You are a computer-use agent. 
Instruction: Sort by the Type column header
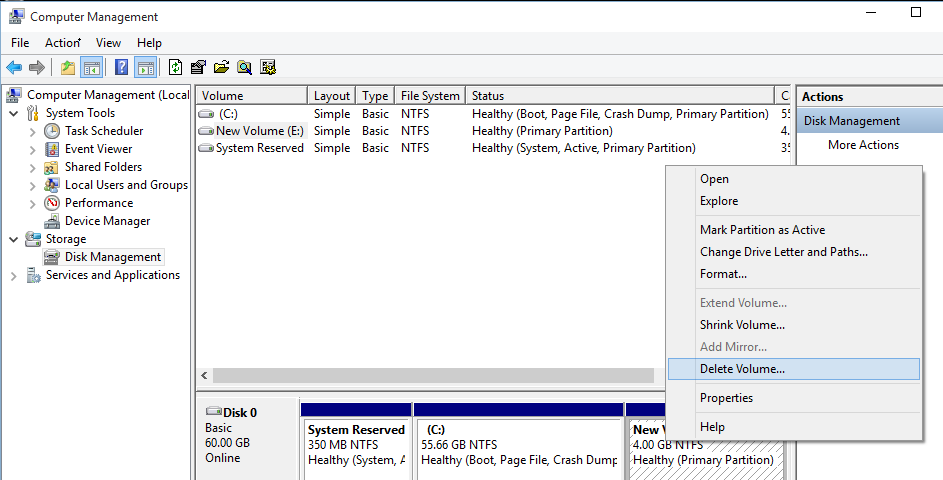point(375,96)
